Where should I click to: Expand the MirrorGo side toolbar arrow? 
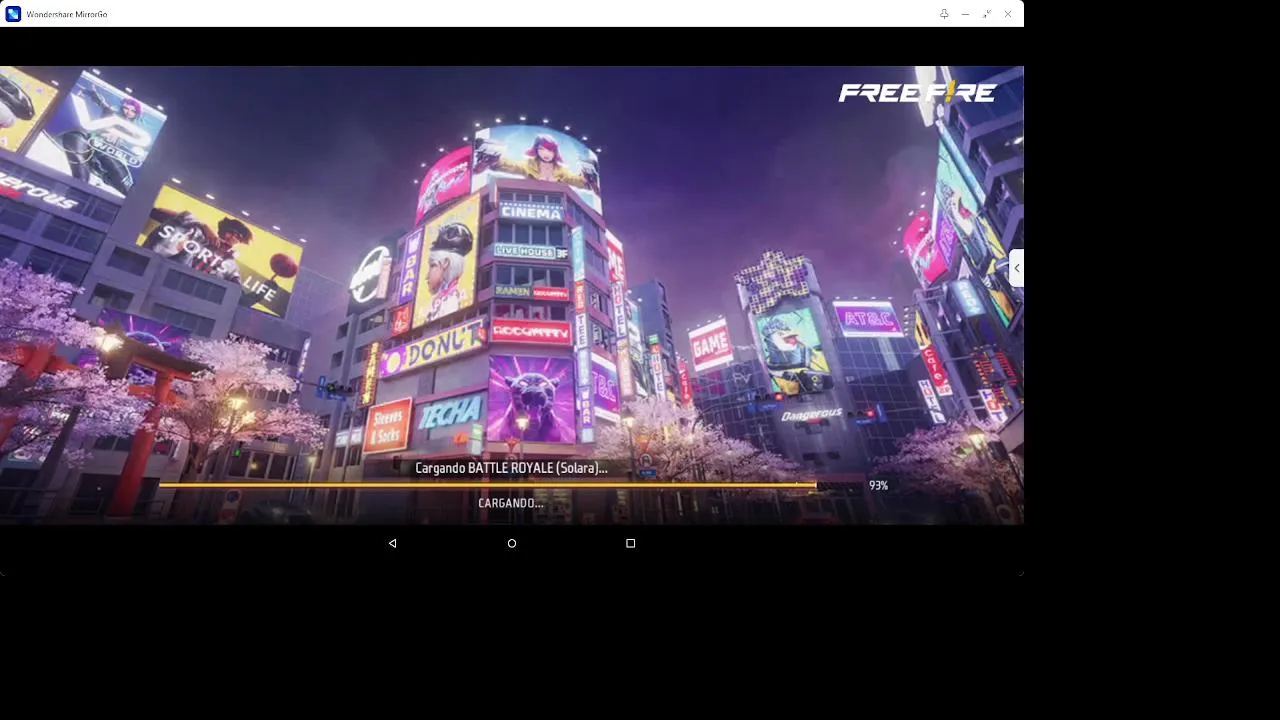[x=1017, y=268]
